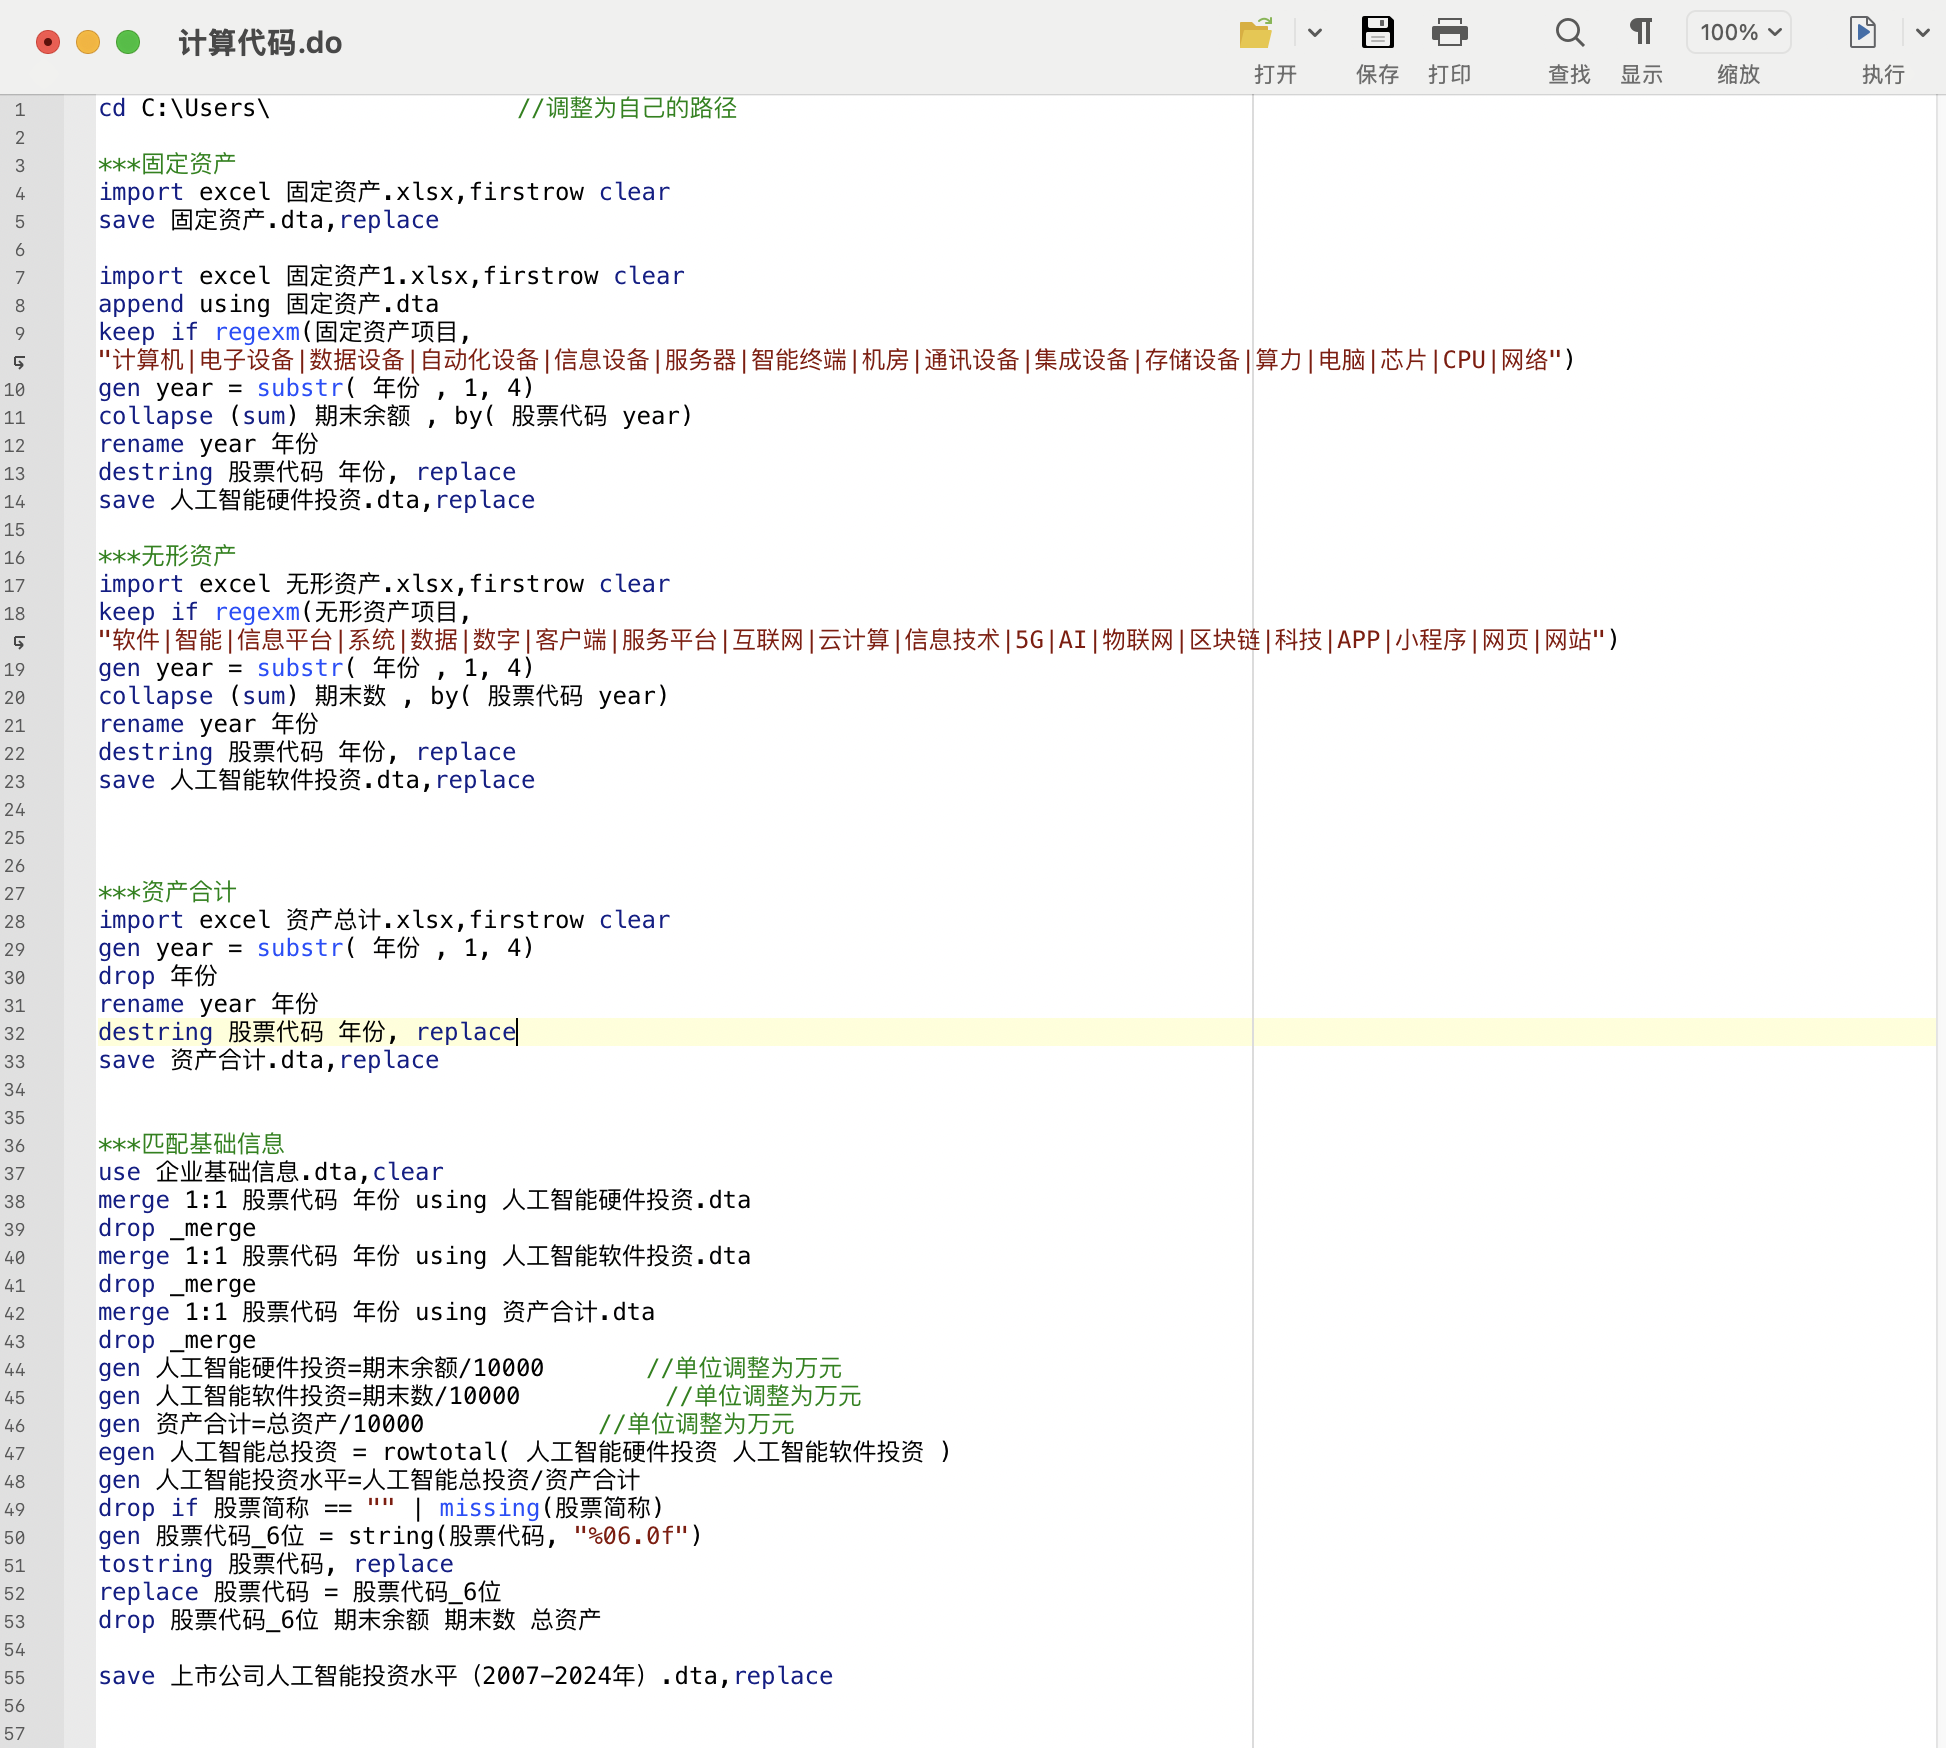Click the 查找 label in the toolbar

pyautogui.click(x=1569, y=75)
